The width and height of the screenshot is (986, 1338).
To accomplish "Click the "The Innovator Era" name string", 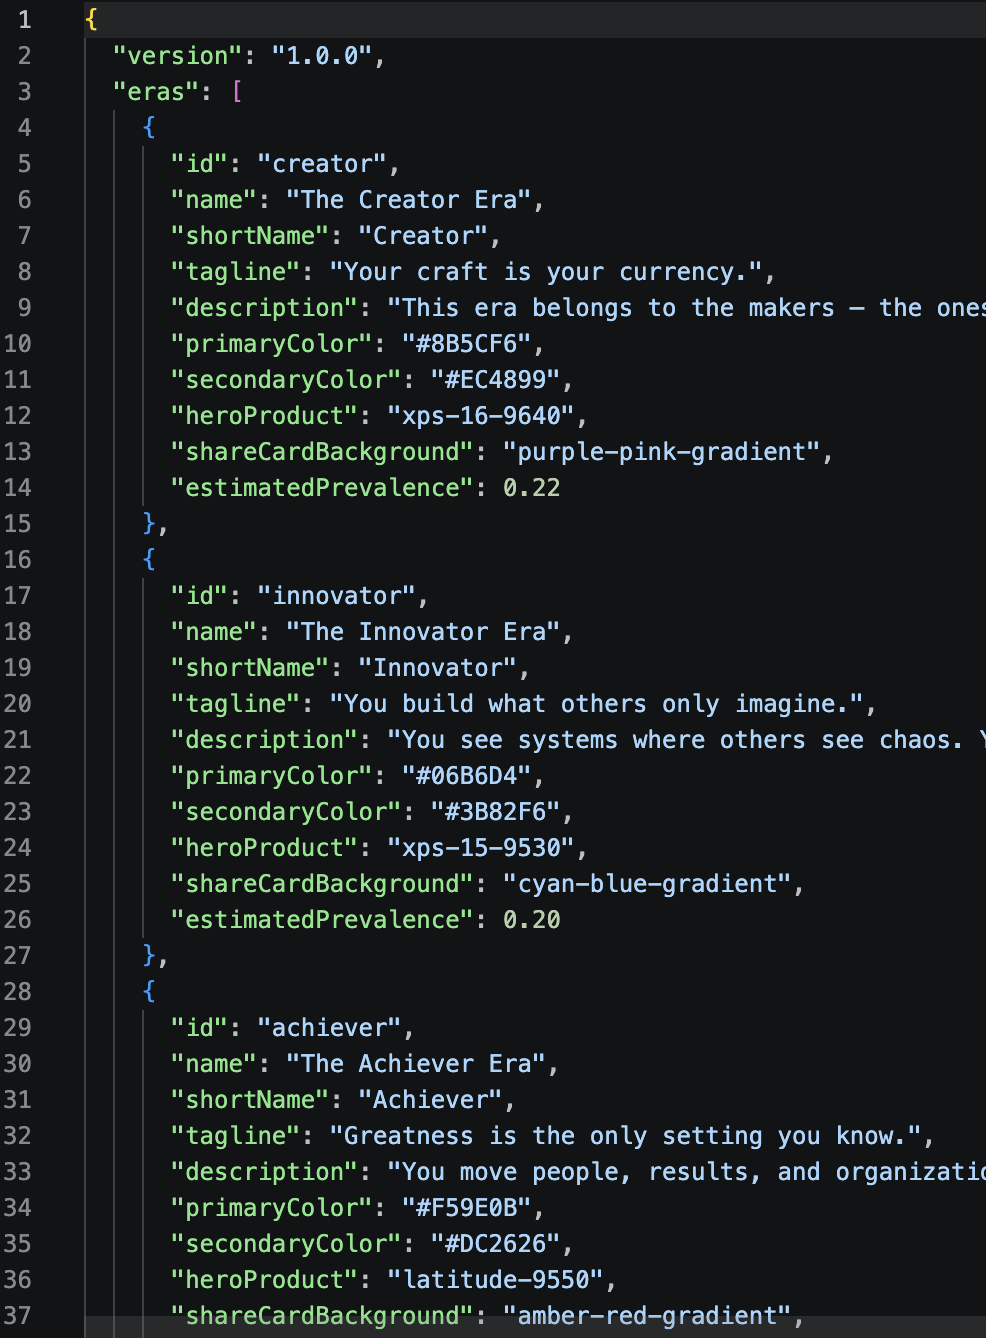I will [x=423, y=631].
